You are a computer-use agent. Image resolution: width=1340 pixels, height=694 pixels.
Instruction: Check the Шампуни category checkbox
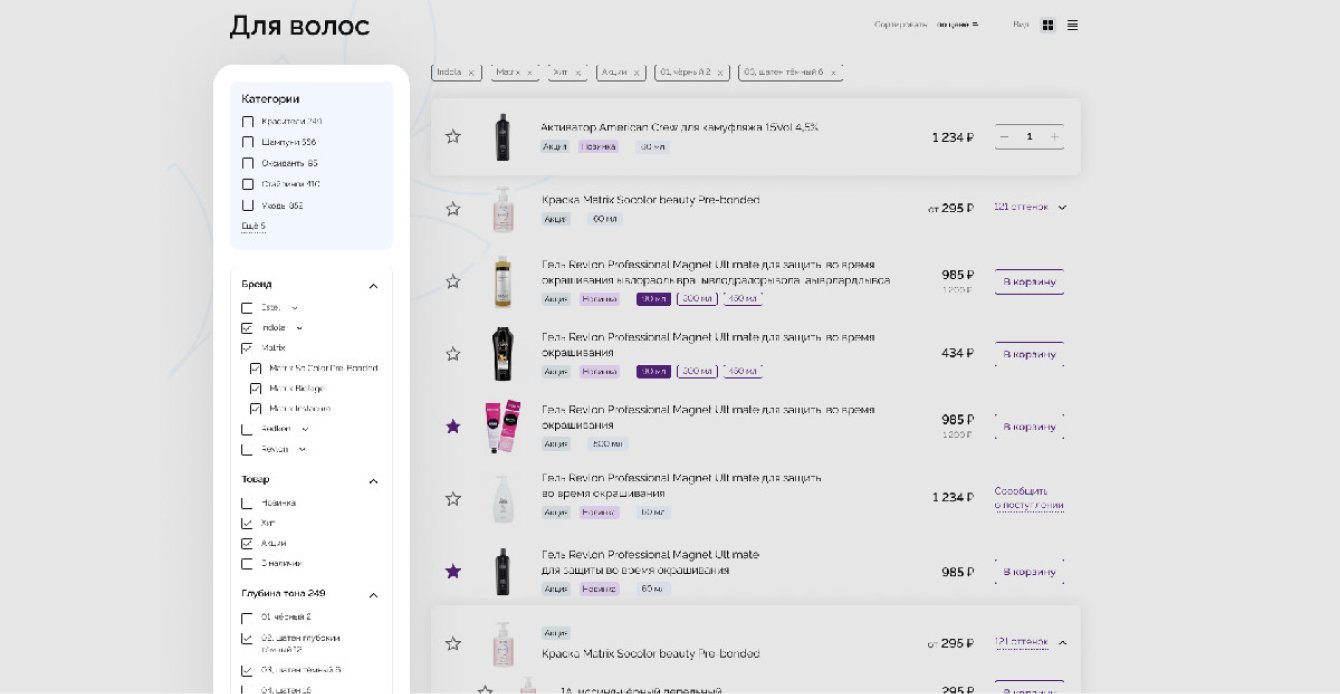[x=248, y=142]
